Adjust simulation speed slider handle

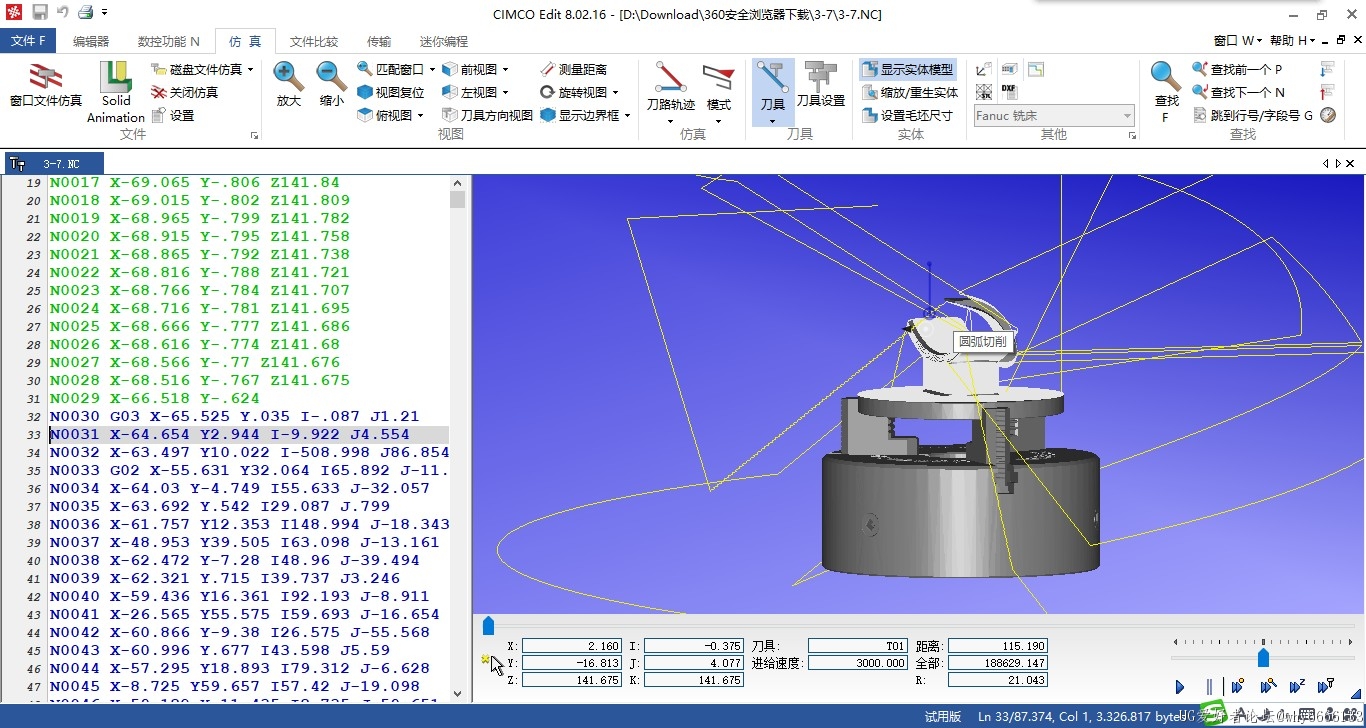1263,657
